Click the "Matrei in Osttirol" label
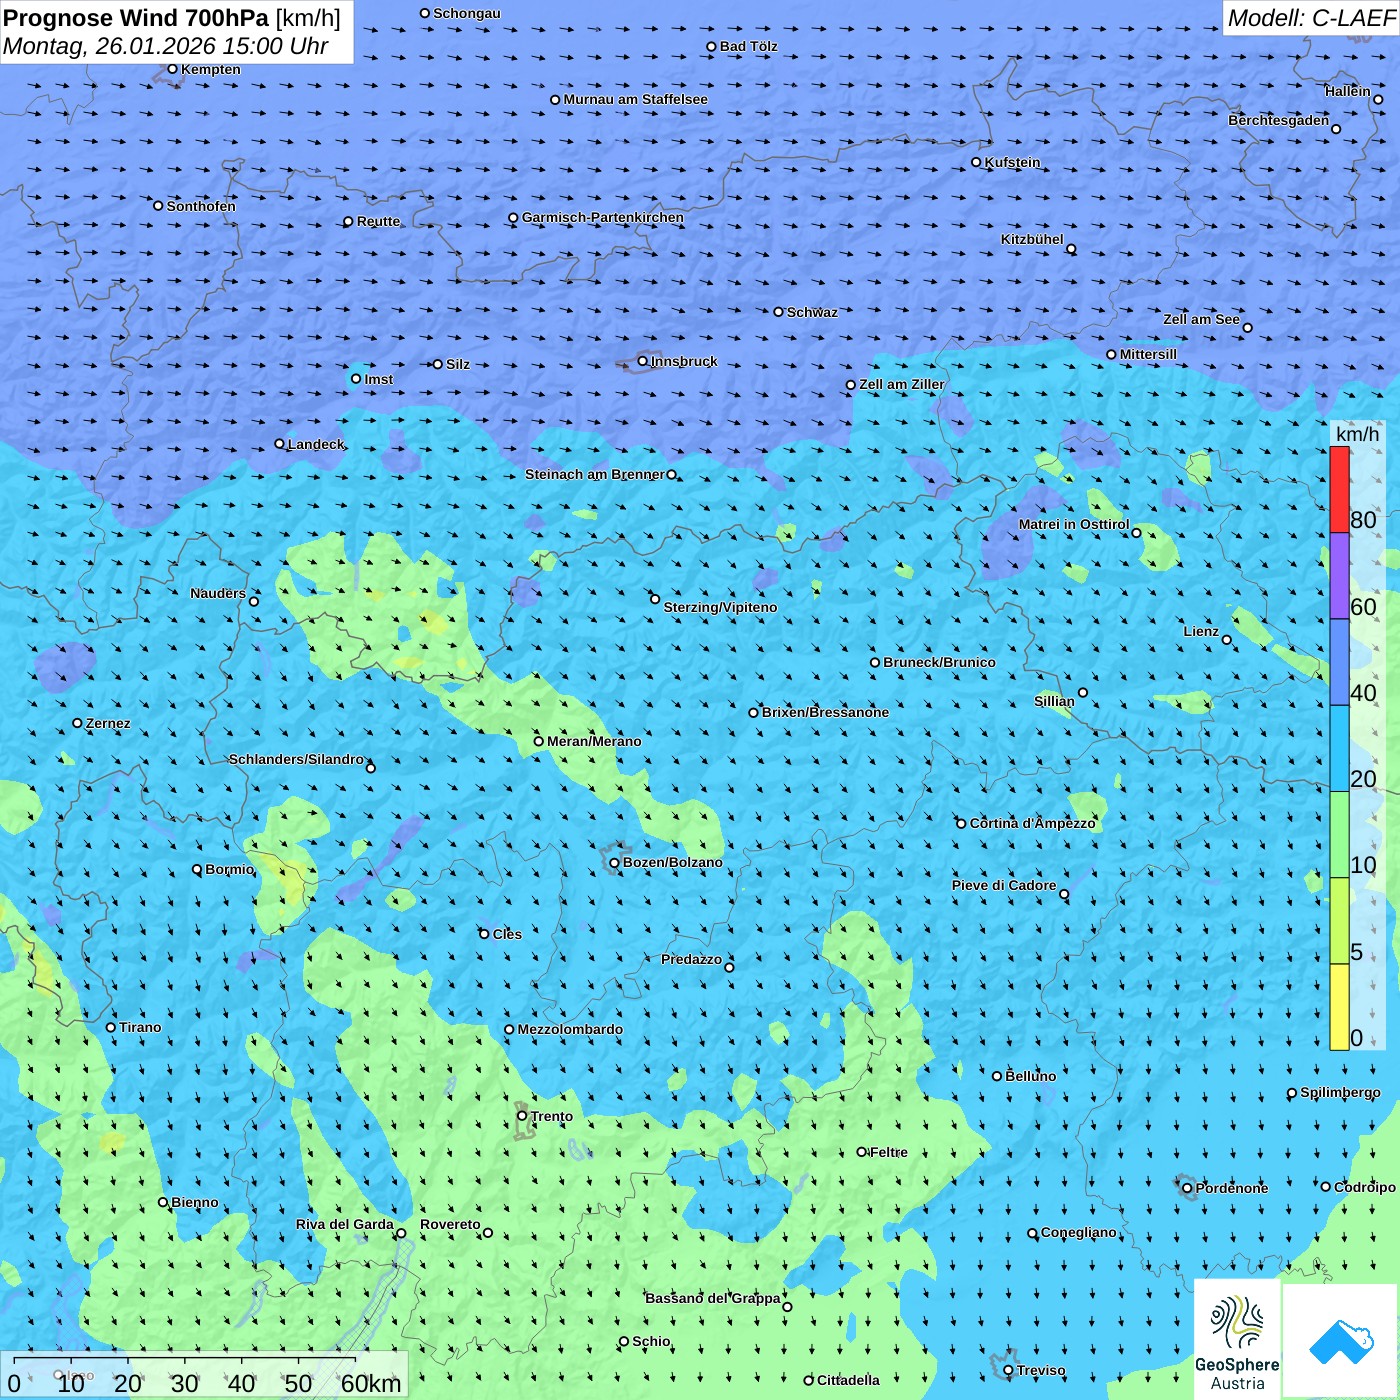 coord(1074,524)
